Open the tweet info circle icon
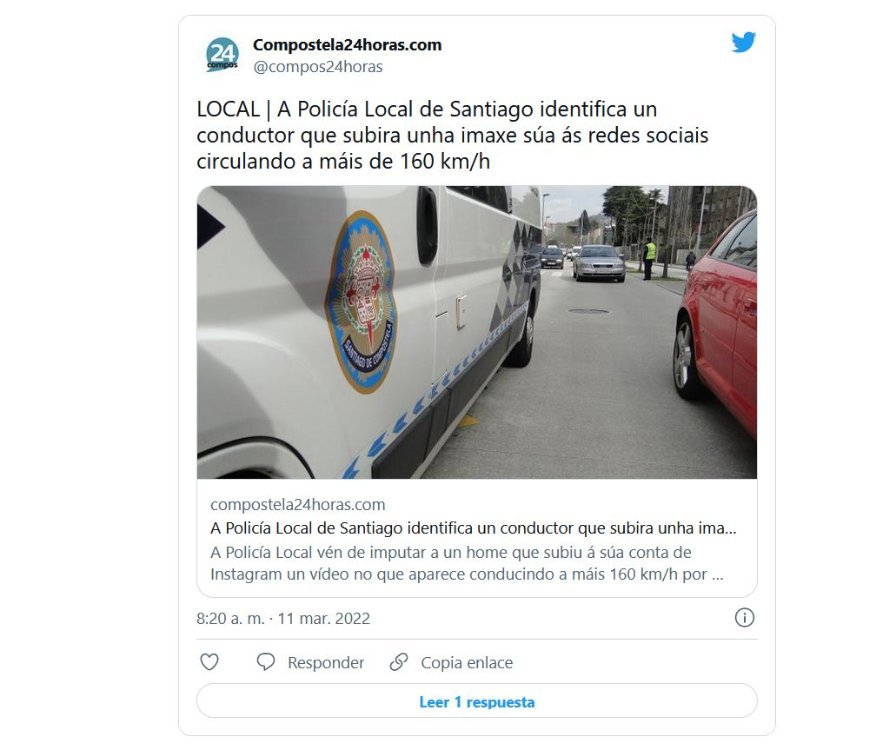Screen dimensions: 896x750 [x=744, y=617]
